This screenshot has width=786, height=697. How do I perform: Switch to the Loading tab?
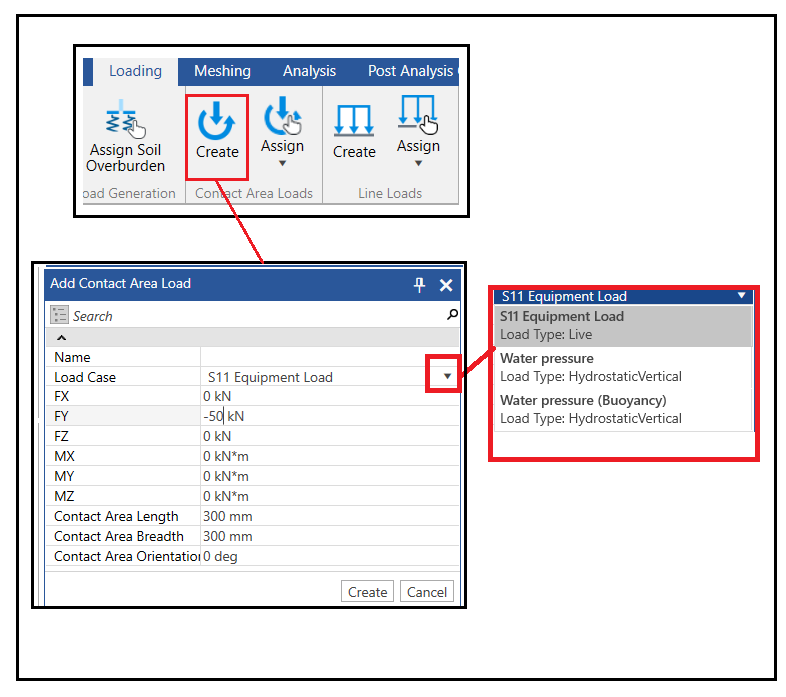135,71
